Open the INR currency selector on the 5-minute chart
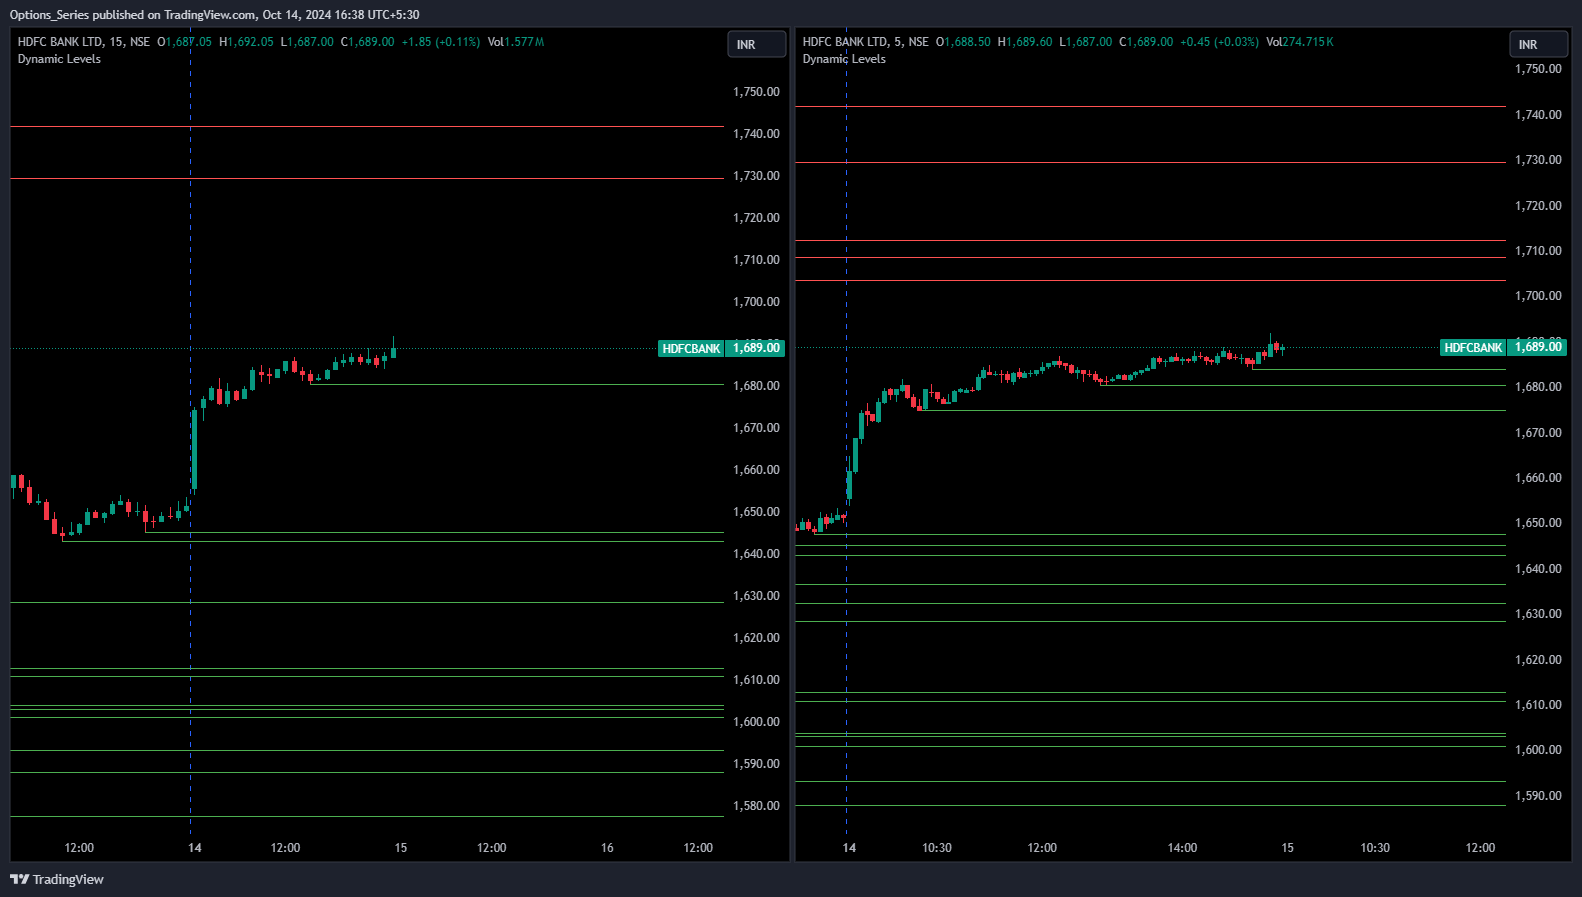Image resolution: width=1582 pixels, height=897 pixels. point(1538,45)
